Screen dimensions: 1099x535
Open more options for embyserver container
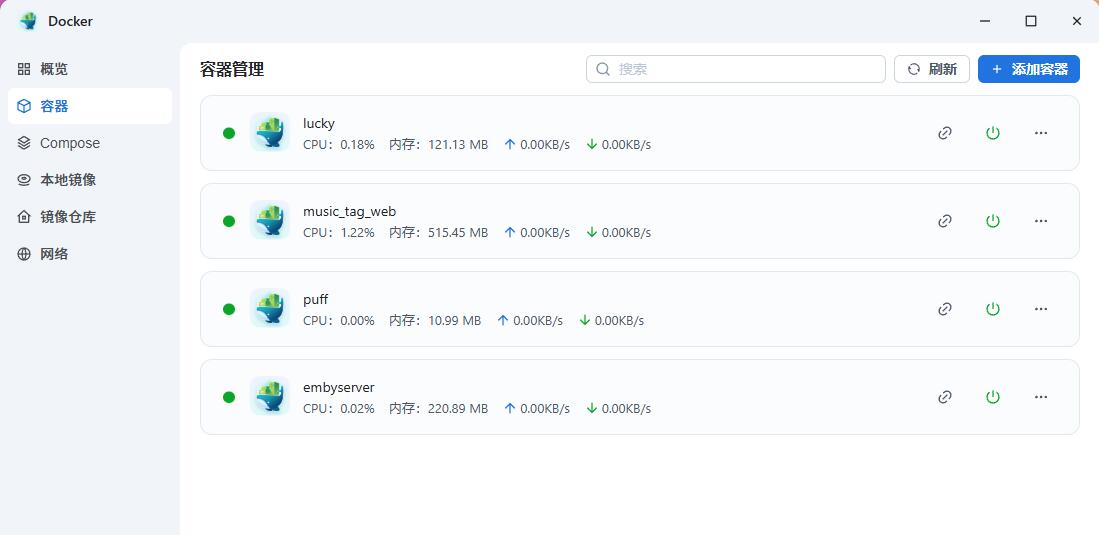1041,397
